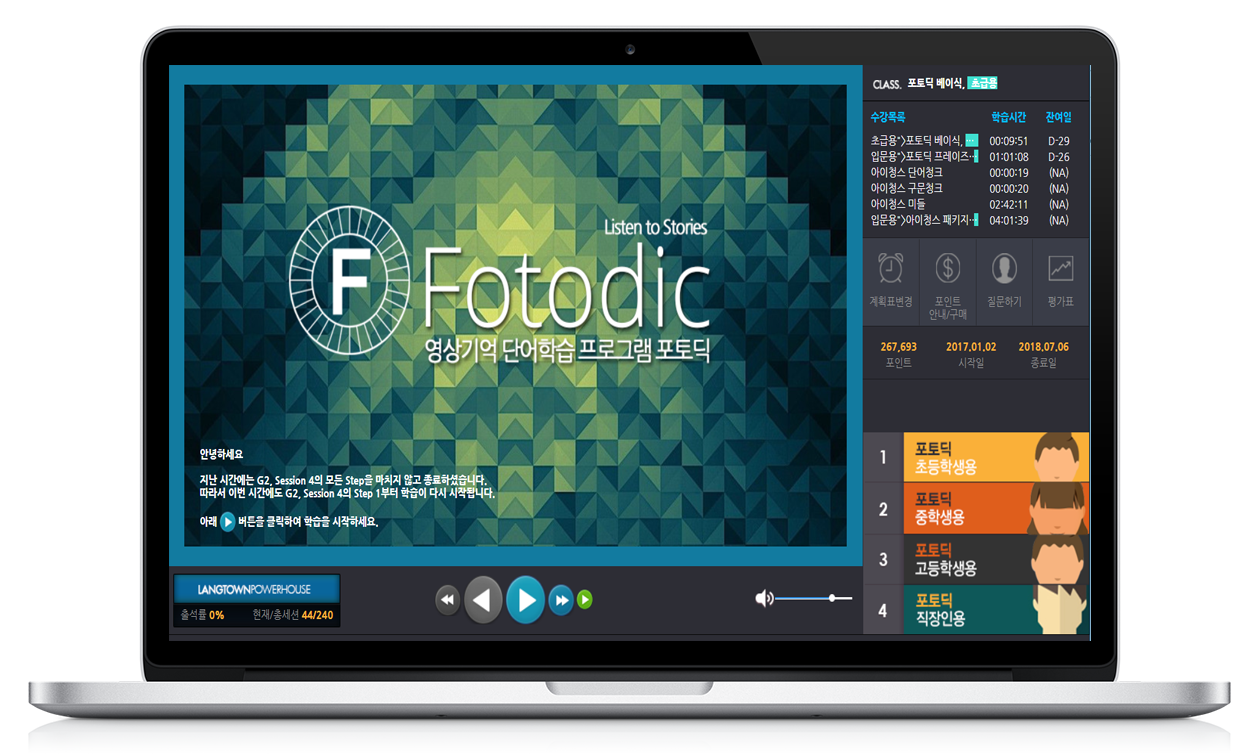
Task: Click the large gray previous step arrow
Action: pyautogui.click(x=483, y=600)
